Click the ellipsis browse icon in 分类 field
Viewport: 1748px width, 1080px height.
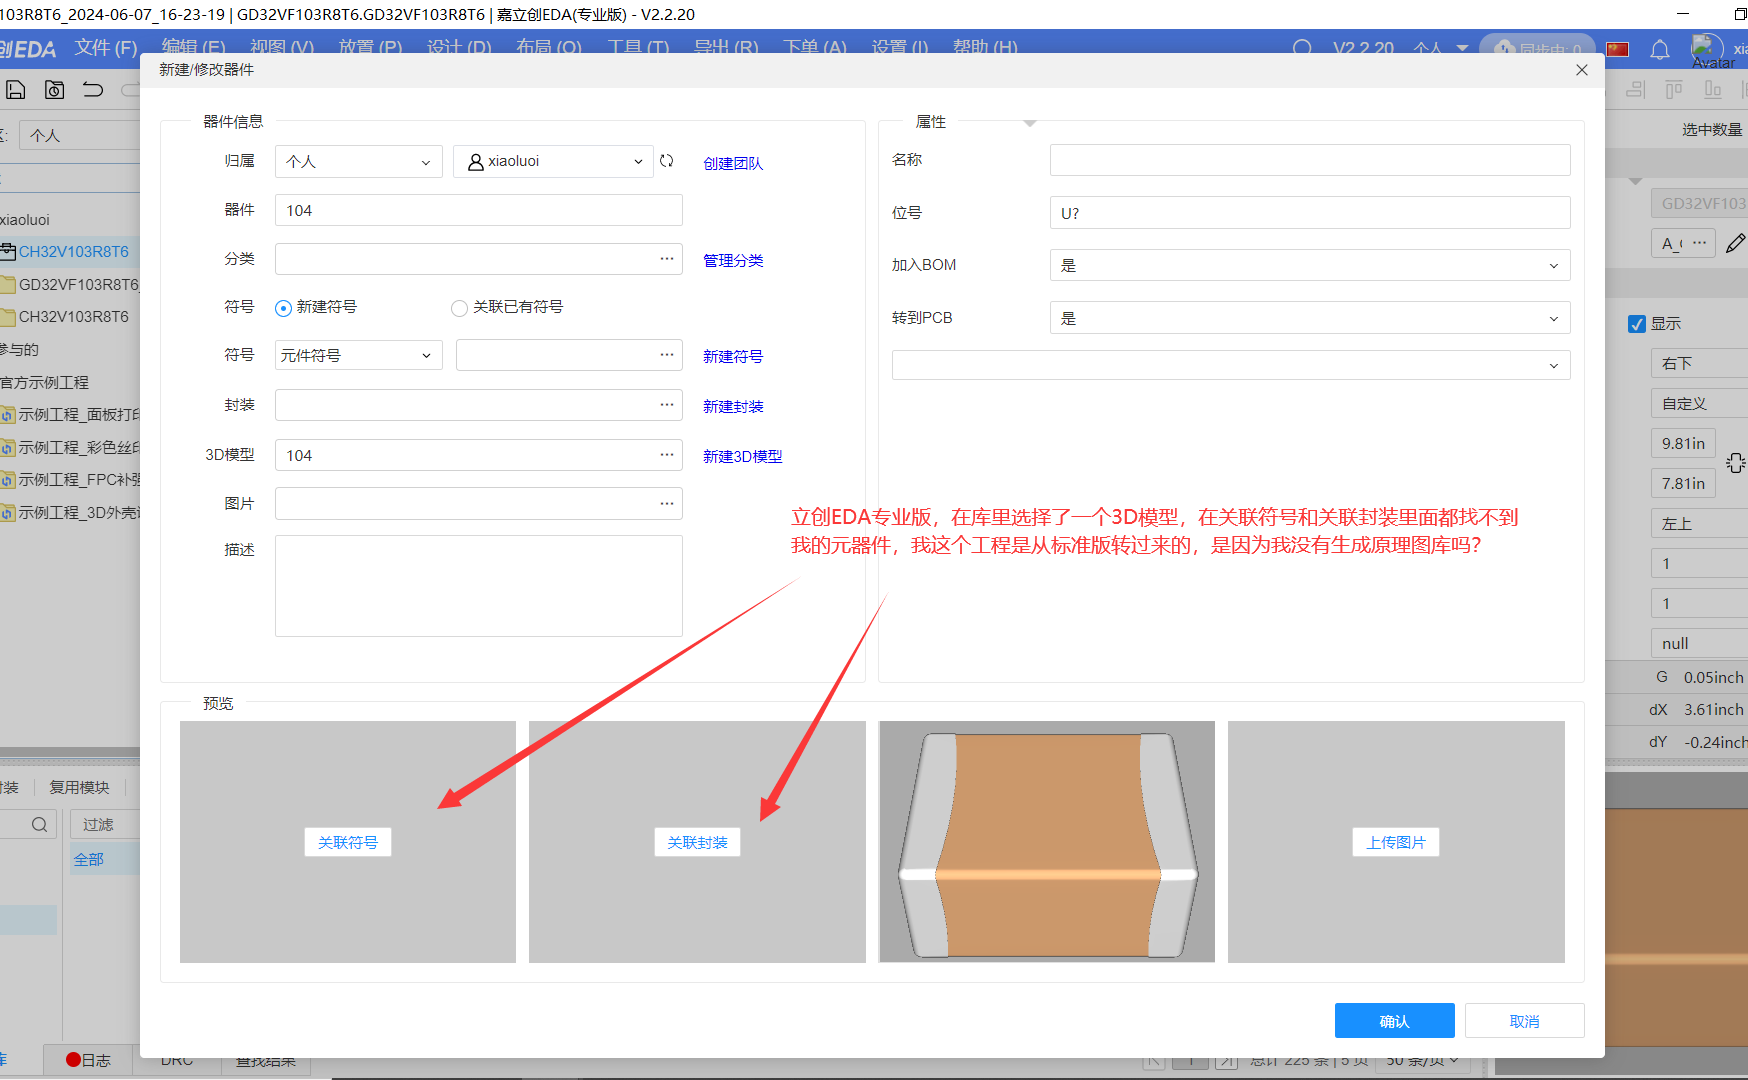(666, 259)
